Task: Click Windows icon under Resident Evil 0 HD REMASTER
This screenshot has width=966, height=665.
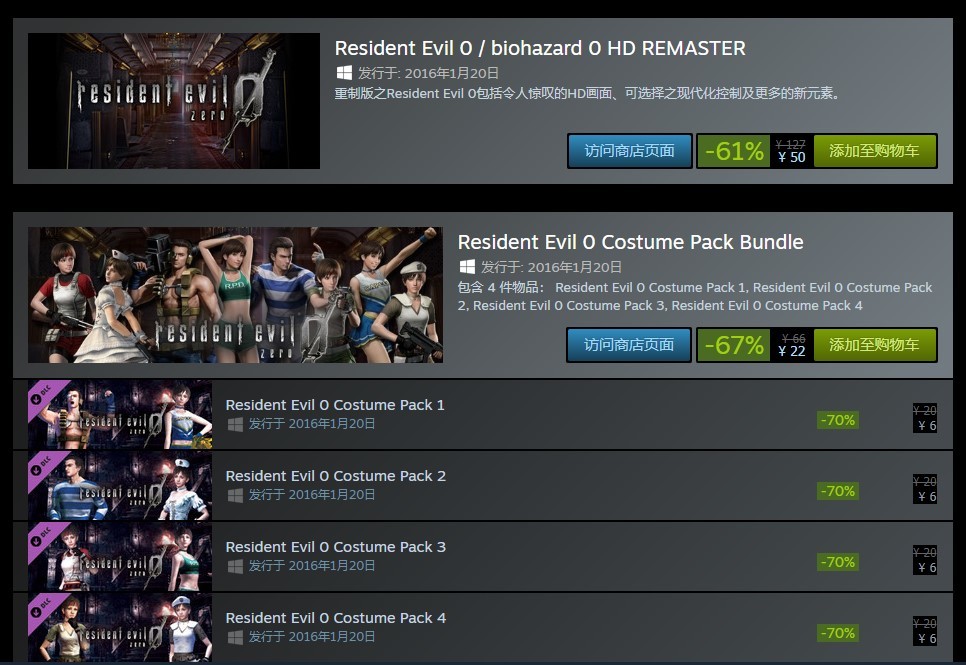Action: (344, 73)
